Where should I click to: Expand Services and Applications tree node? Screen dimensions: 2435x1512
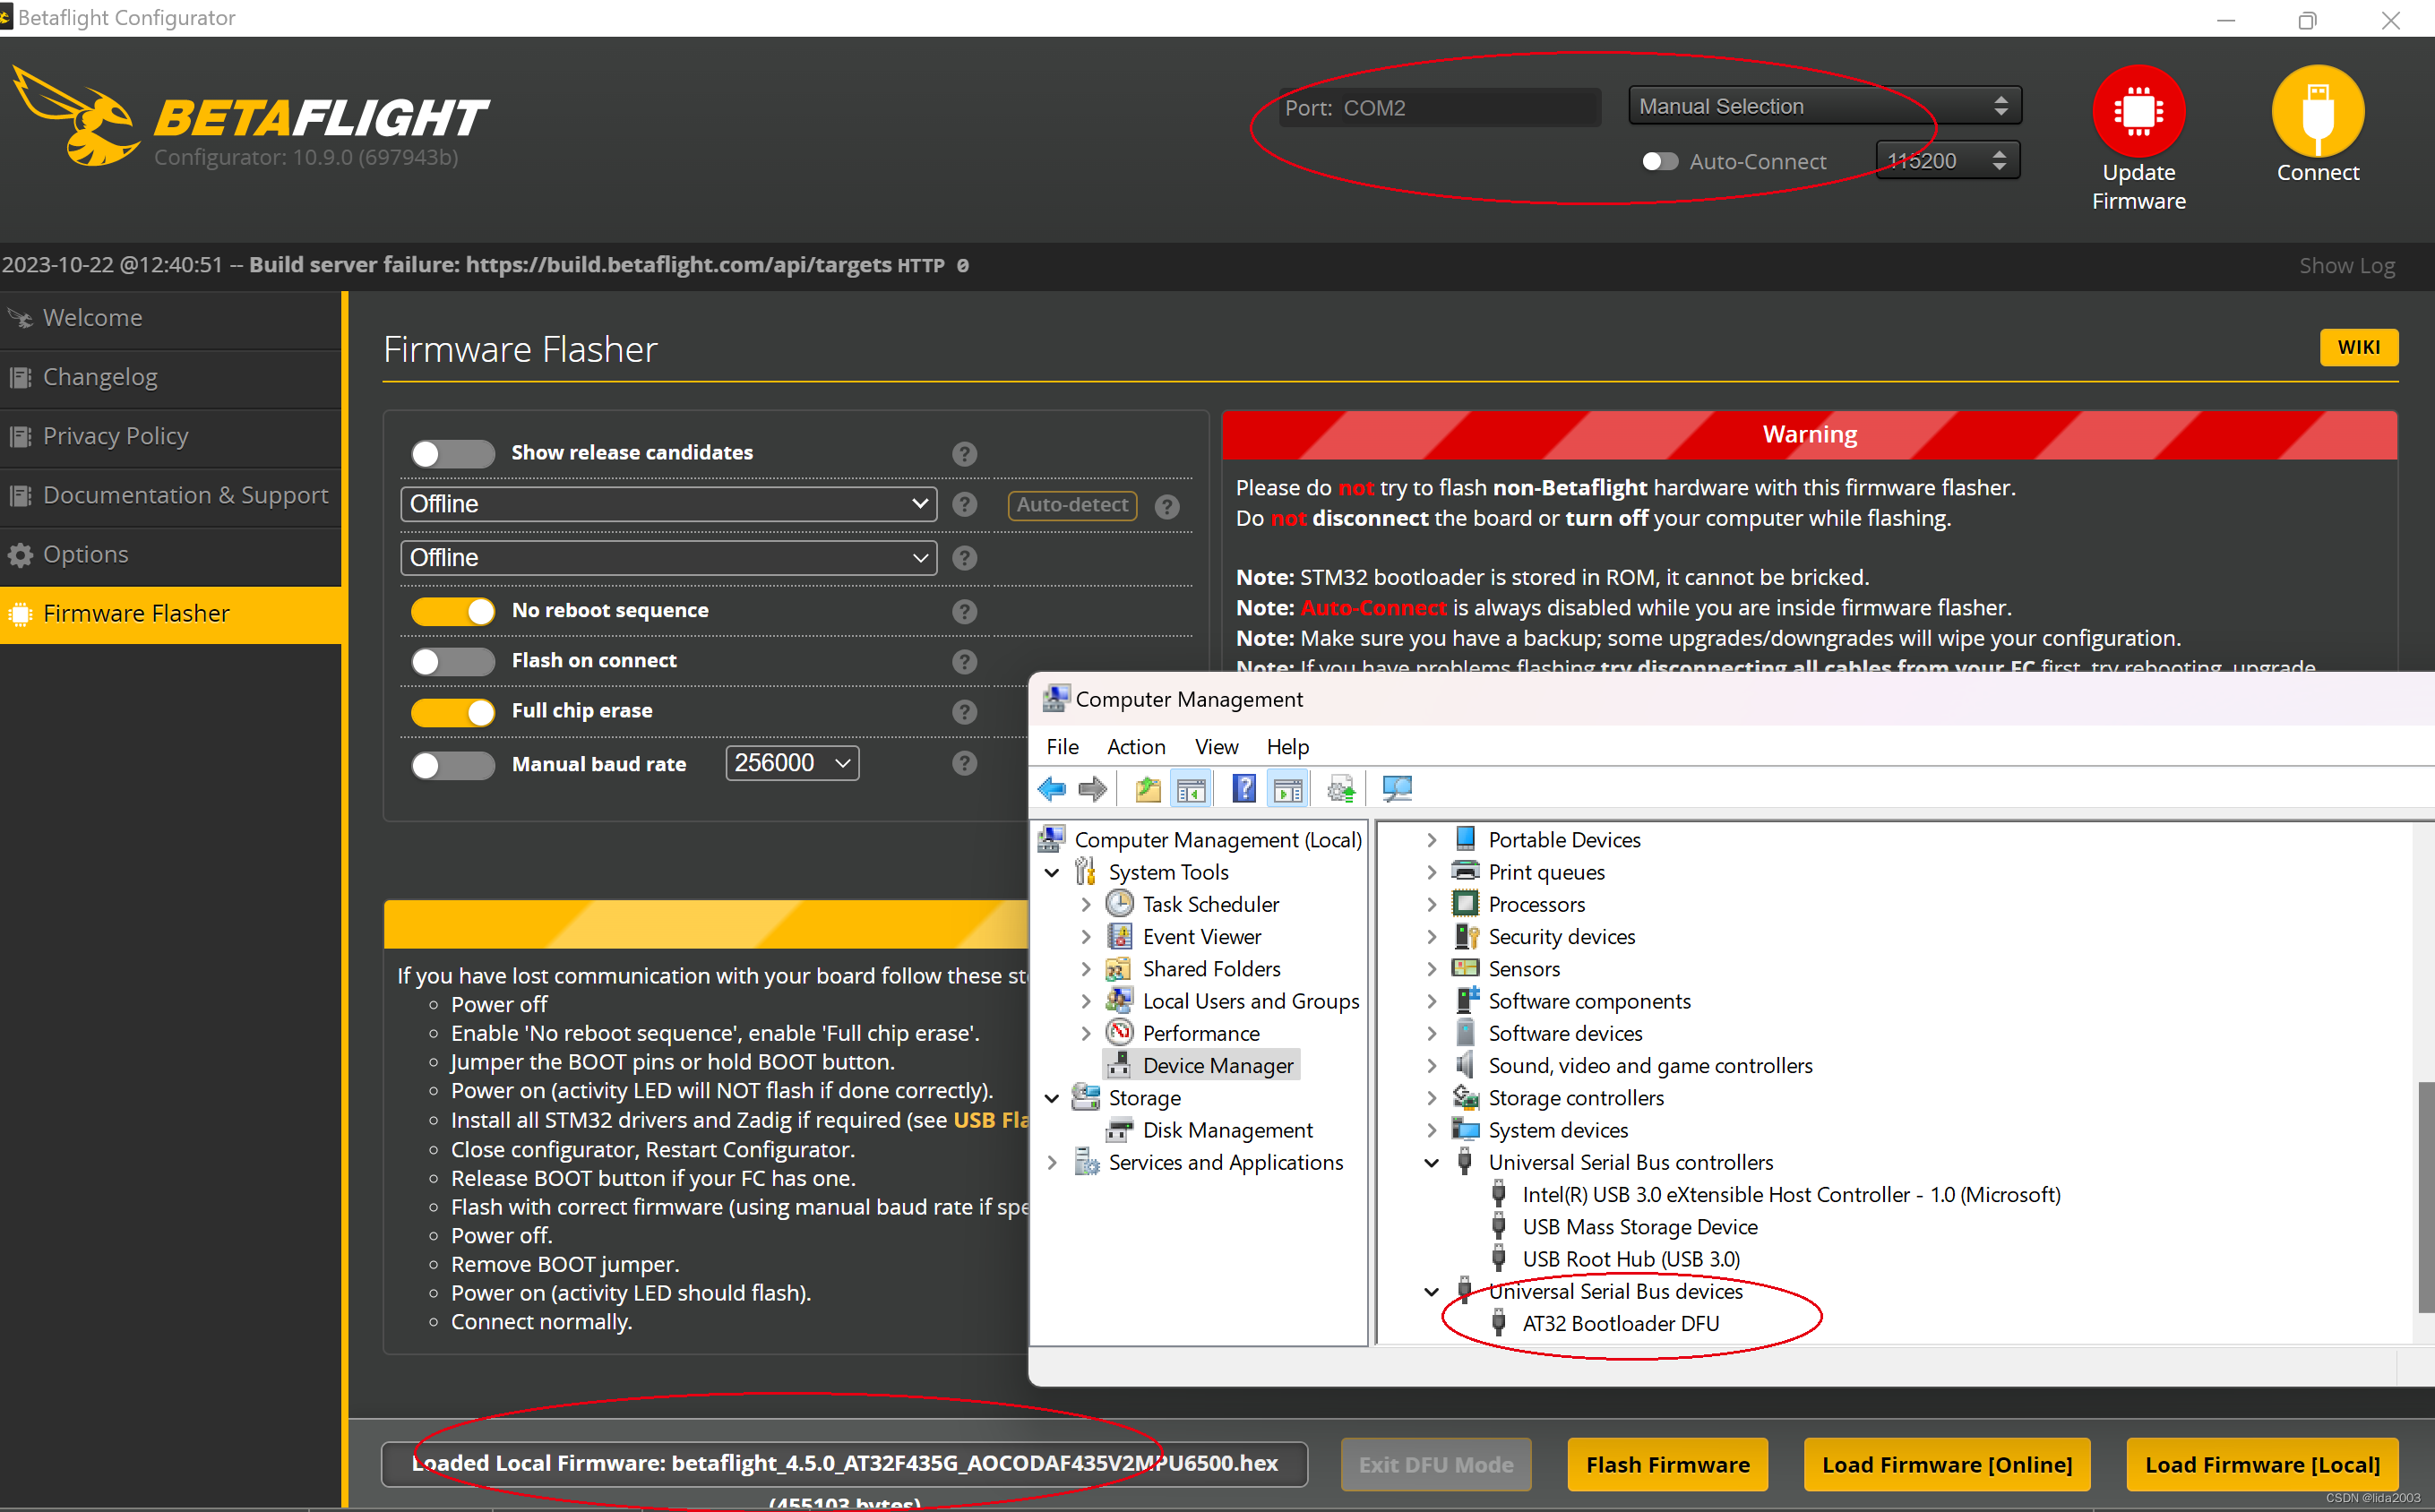pos(1052,1163)
